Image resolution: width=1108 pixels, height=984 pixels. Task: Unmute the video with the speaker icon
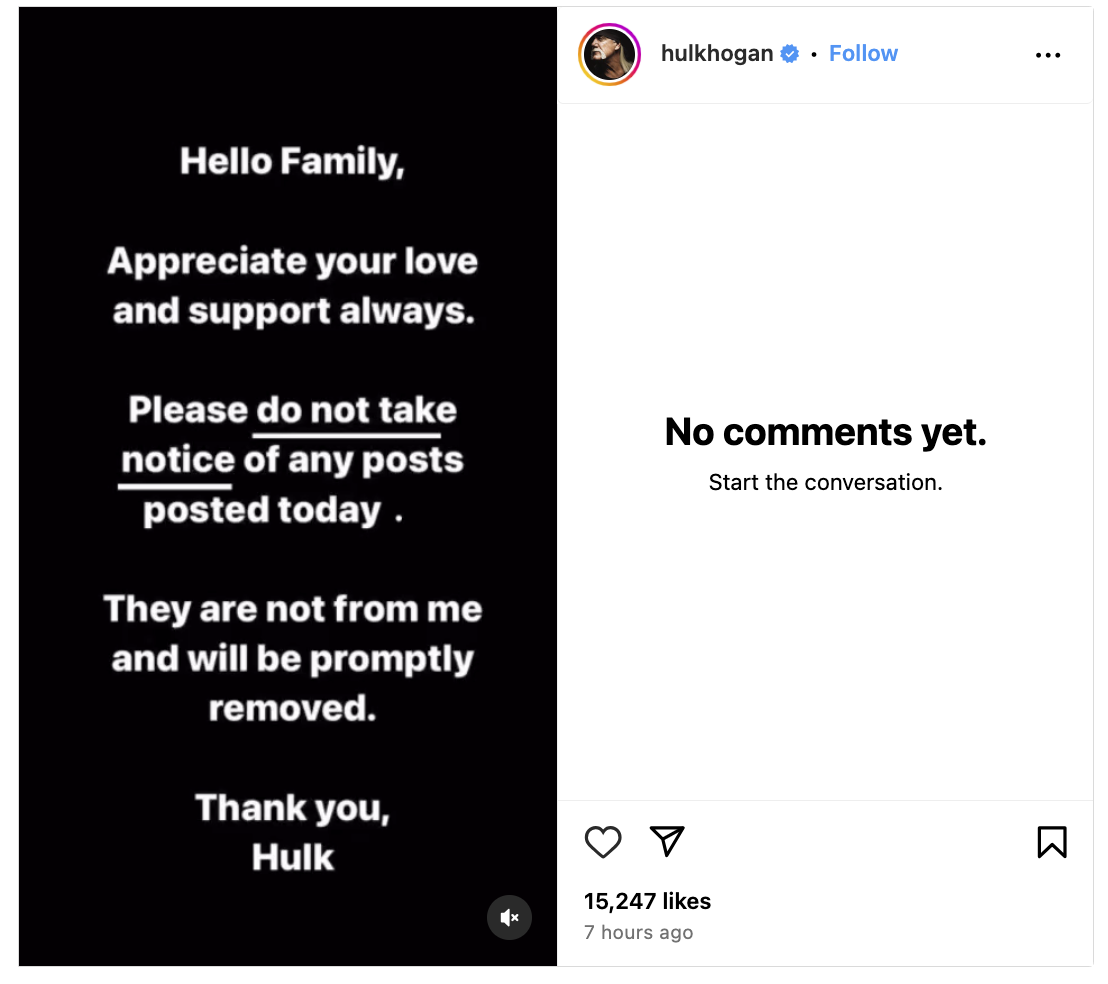(x=509, y=917)
